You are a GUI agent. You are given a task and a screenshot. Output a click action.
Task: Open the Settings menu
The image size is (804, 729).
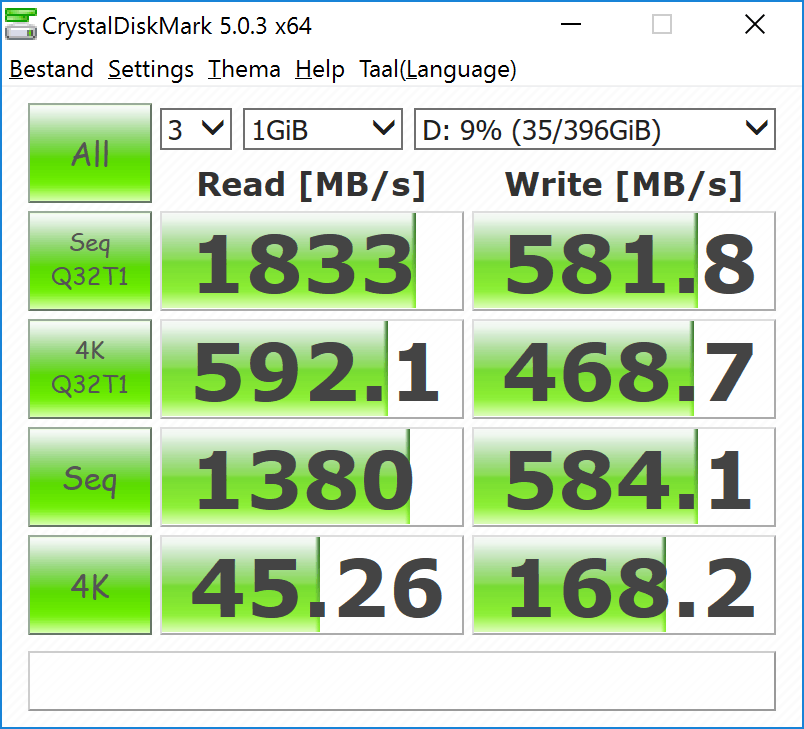(151, 69)
